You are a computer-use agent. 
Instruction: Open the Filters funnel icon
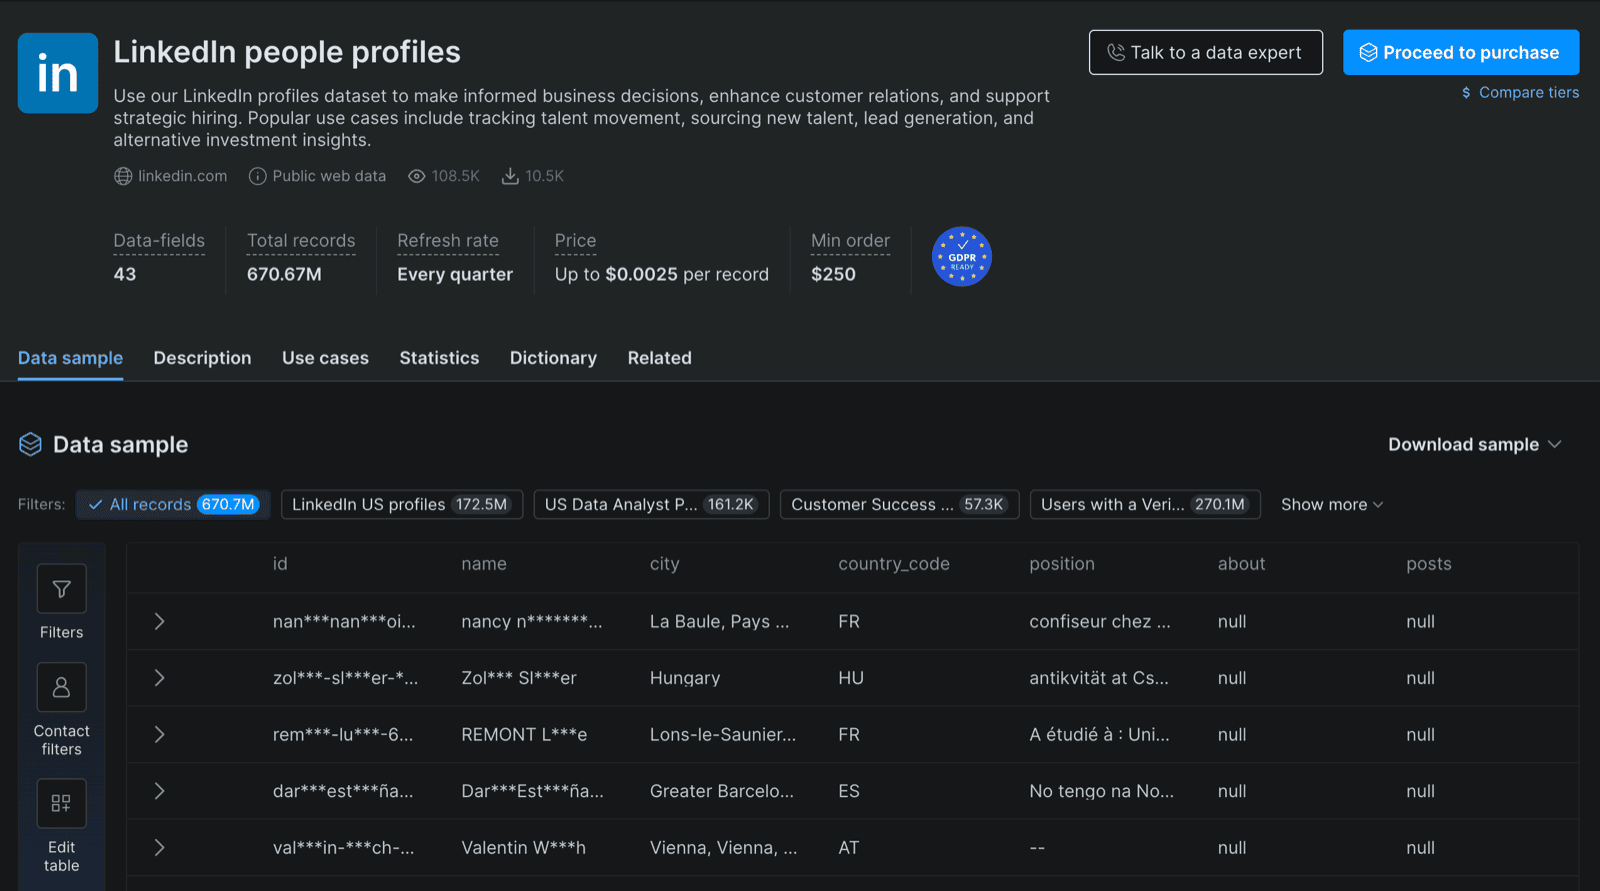pyautogui.click(x=61, y=589)
